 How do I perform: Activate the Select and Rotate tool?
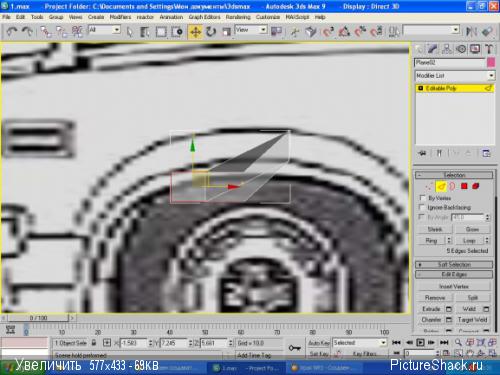coord(211,32)
